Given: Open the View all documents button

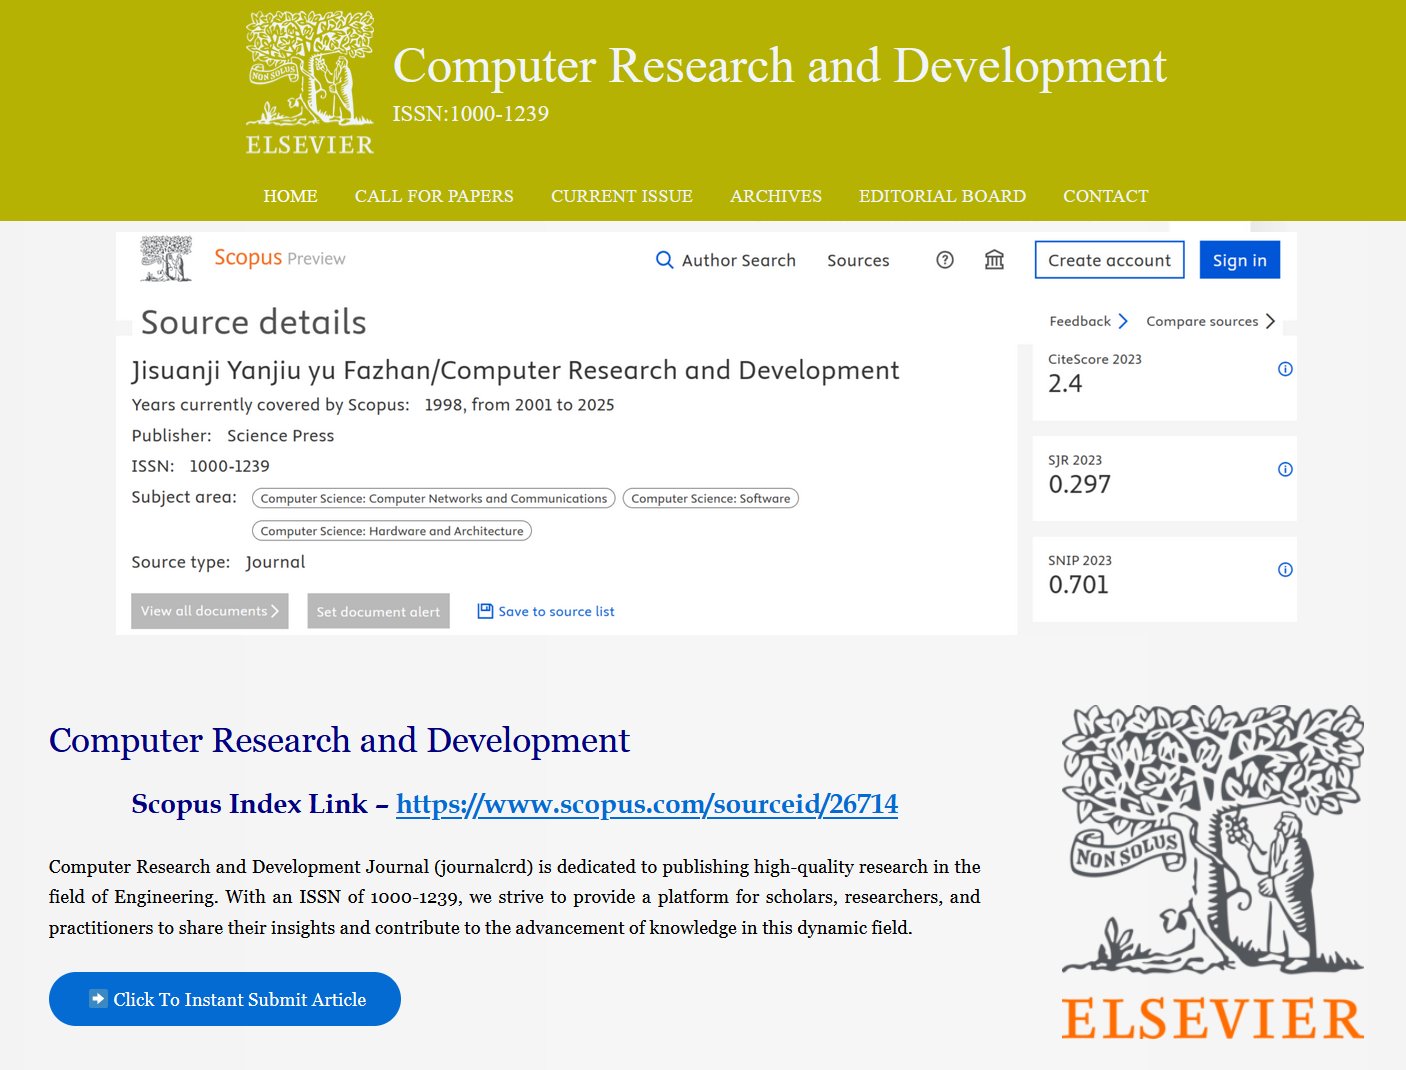Looking at the screenshot, I should click(x=209, y=611).
